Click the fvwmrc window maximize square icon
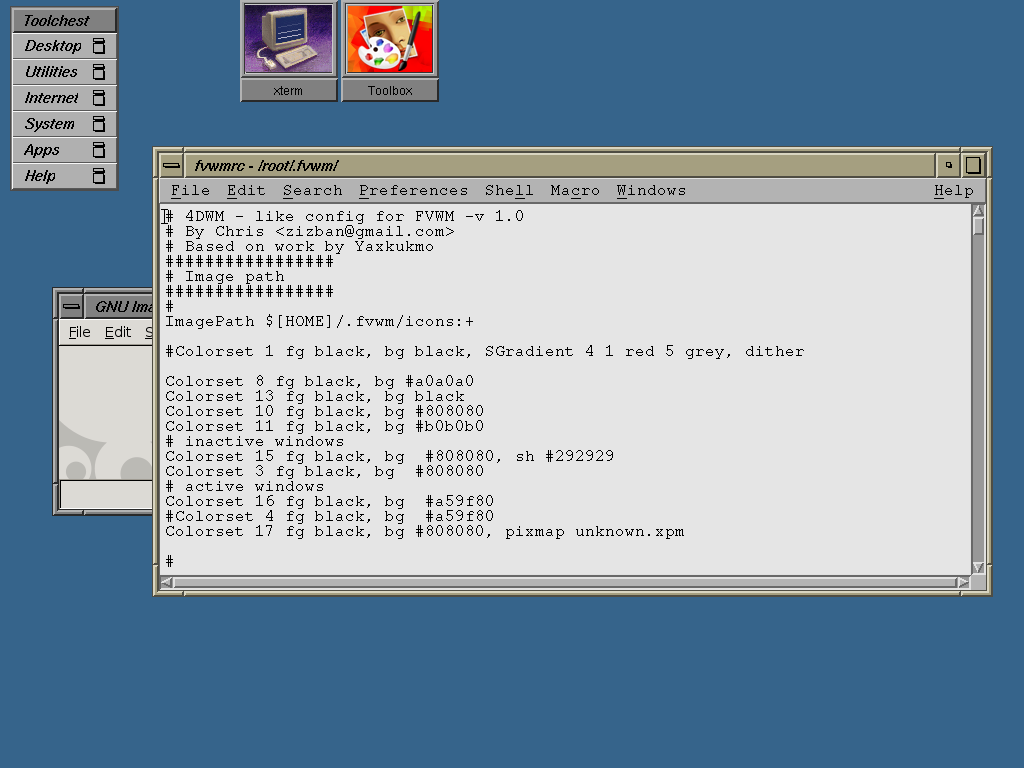Image resolution: width=1024 pixels, height=768 pixels. tap(973, 166)
